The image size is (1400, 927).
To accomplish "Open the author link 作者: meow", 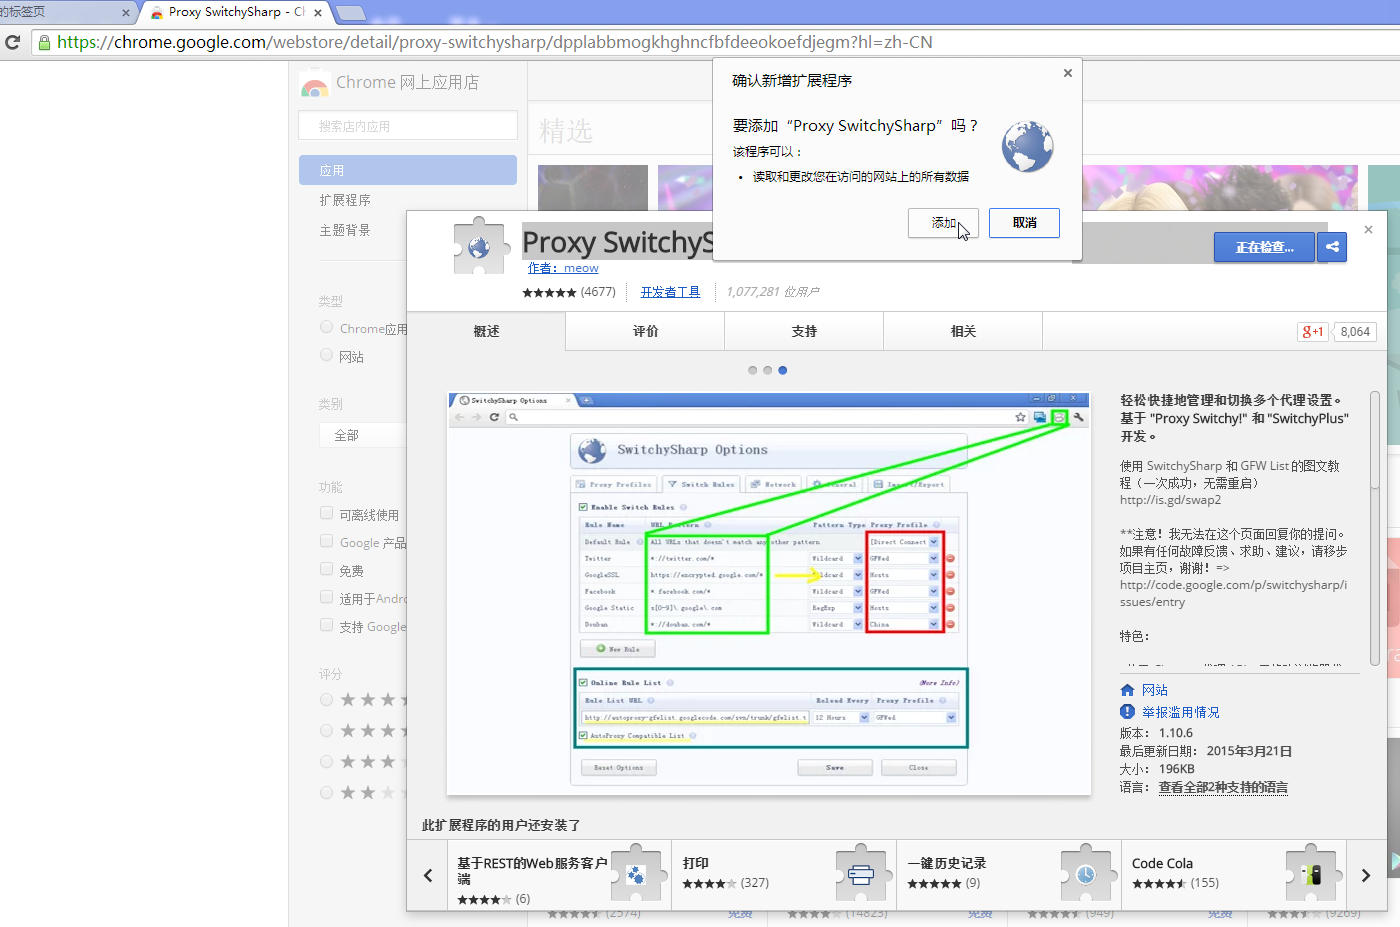I will pos(563,268).
